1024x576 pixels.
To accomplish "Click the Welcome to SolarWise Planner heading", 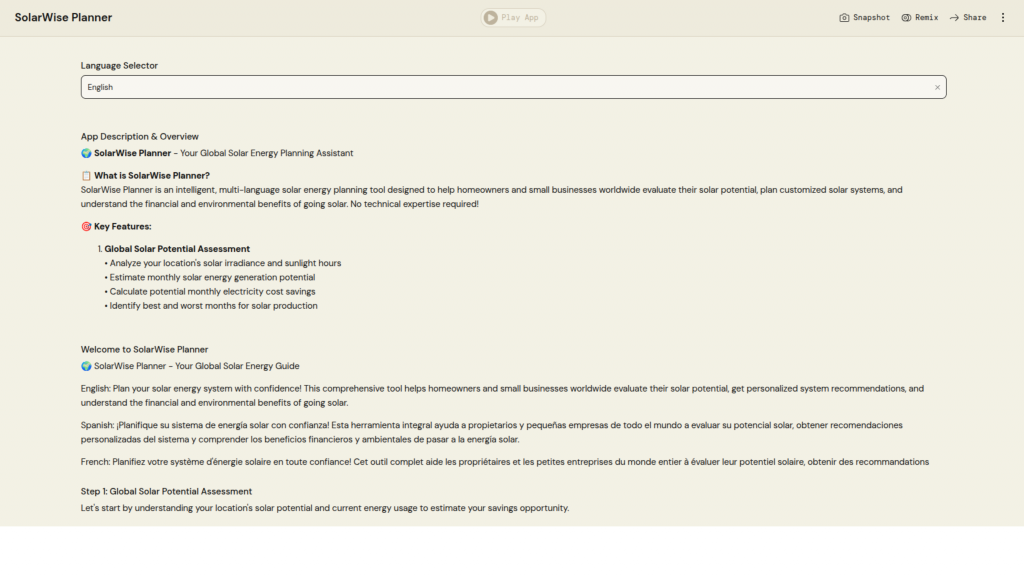I will pos(144,350).
